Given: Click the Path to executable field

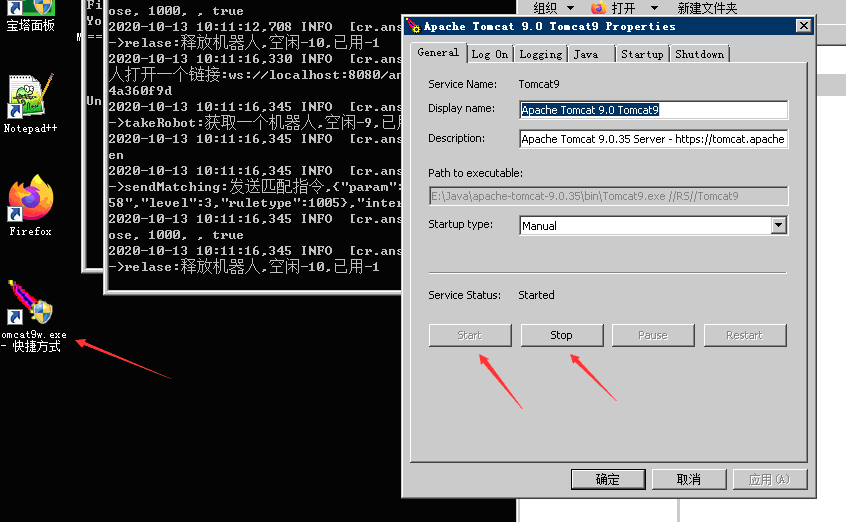Looking at the screenshot, I should [609, 196].
